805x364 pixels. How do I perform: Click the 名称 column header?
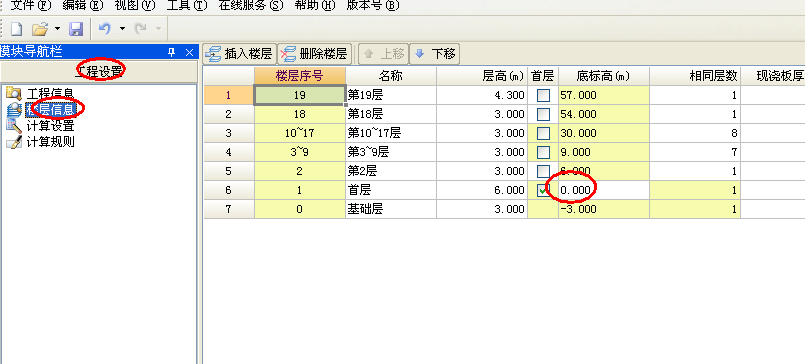pyautogui.click(x=391, y=76)
